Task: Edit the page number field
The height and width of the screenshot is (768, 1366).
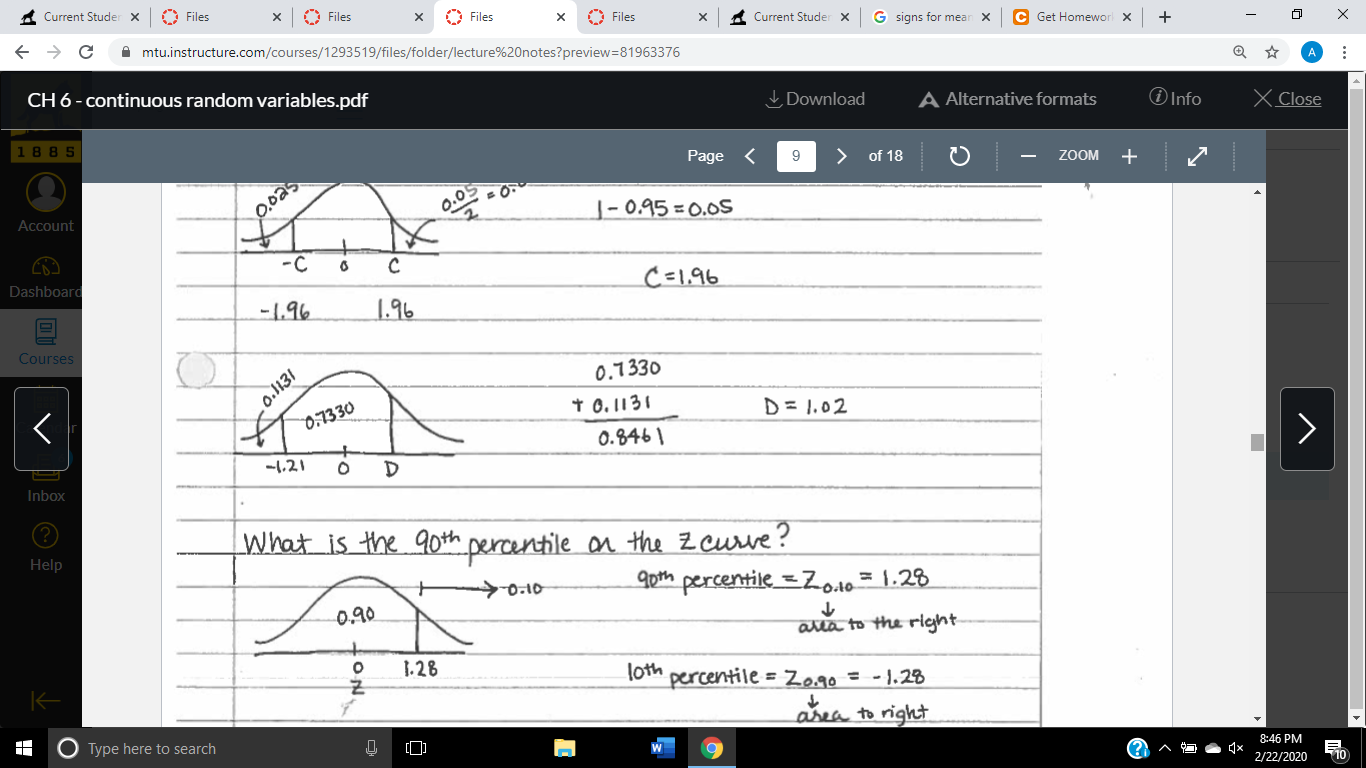Action: pyautogui.click(x=796, y=156)
